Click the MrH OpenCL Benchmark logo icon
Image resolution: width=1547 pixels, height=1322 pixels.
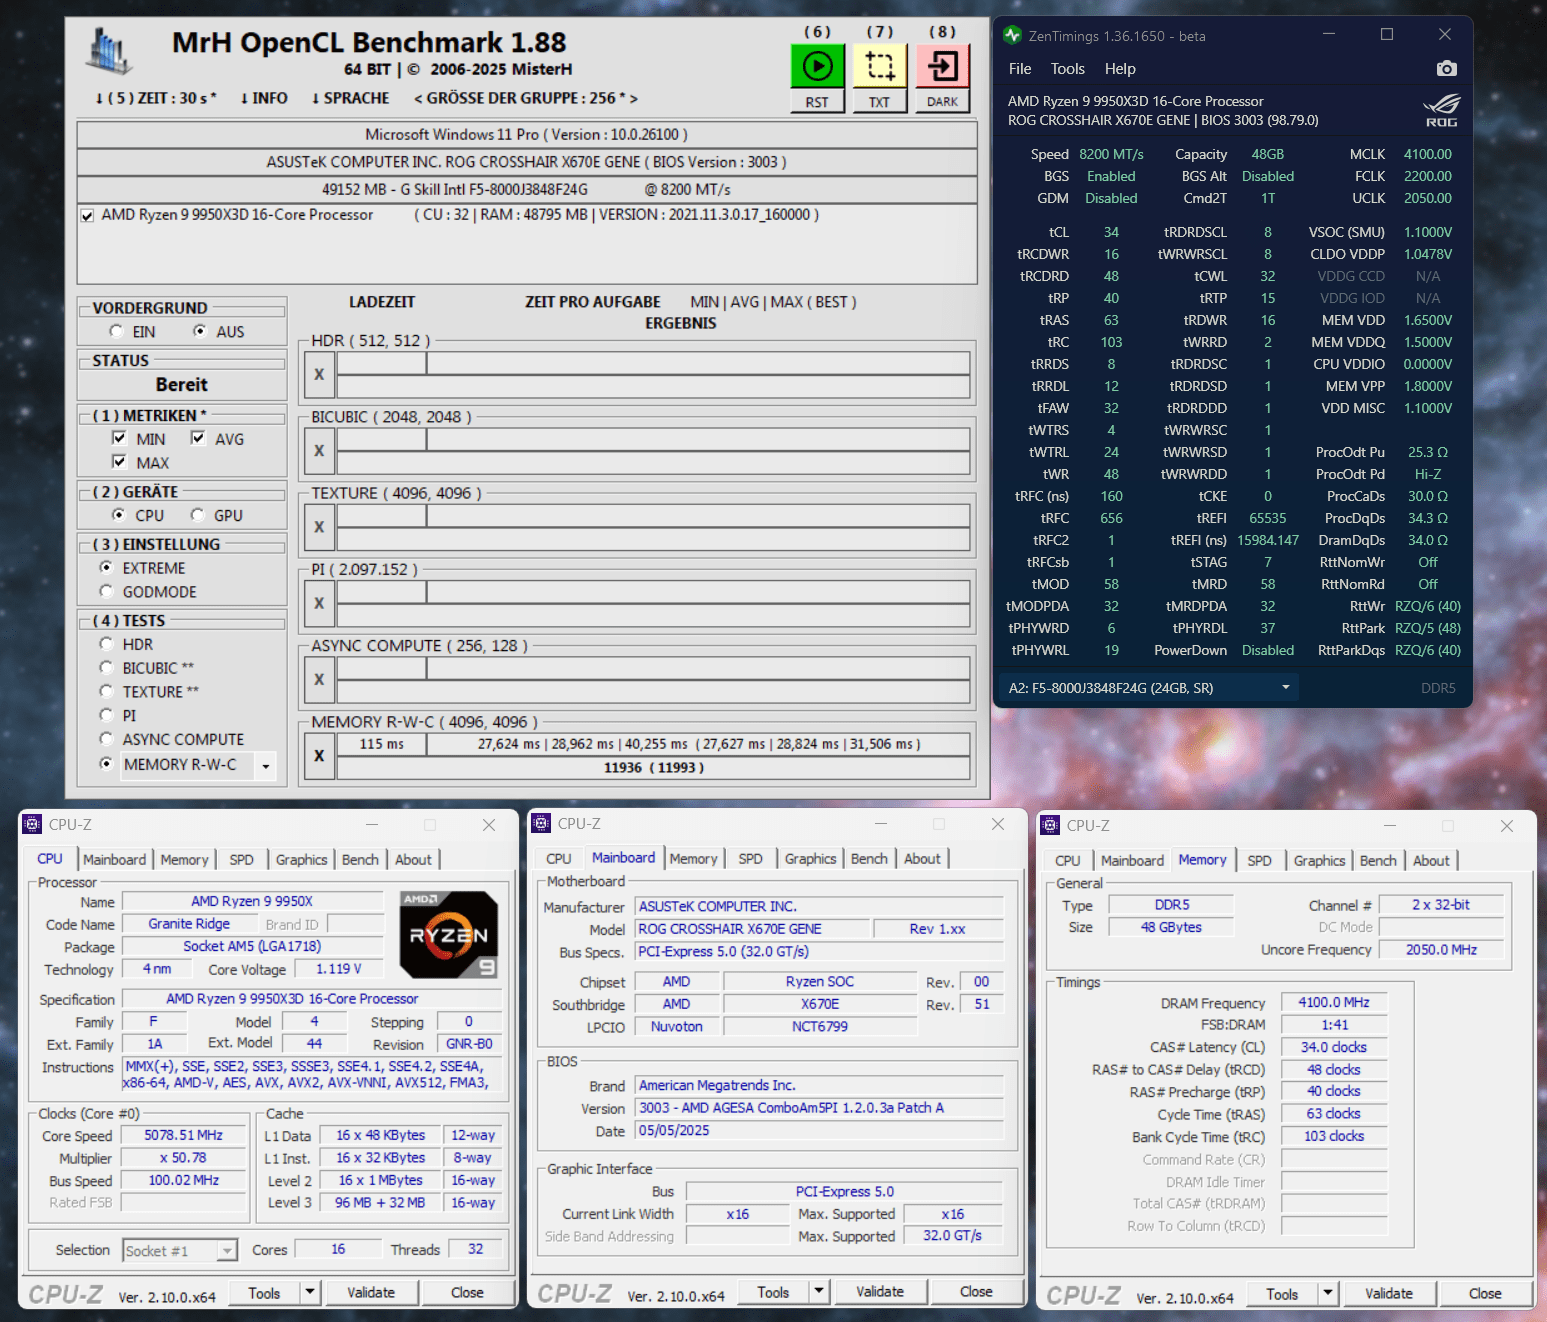(109, 51)
